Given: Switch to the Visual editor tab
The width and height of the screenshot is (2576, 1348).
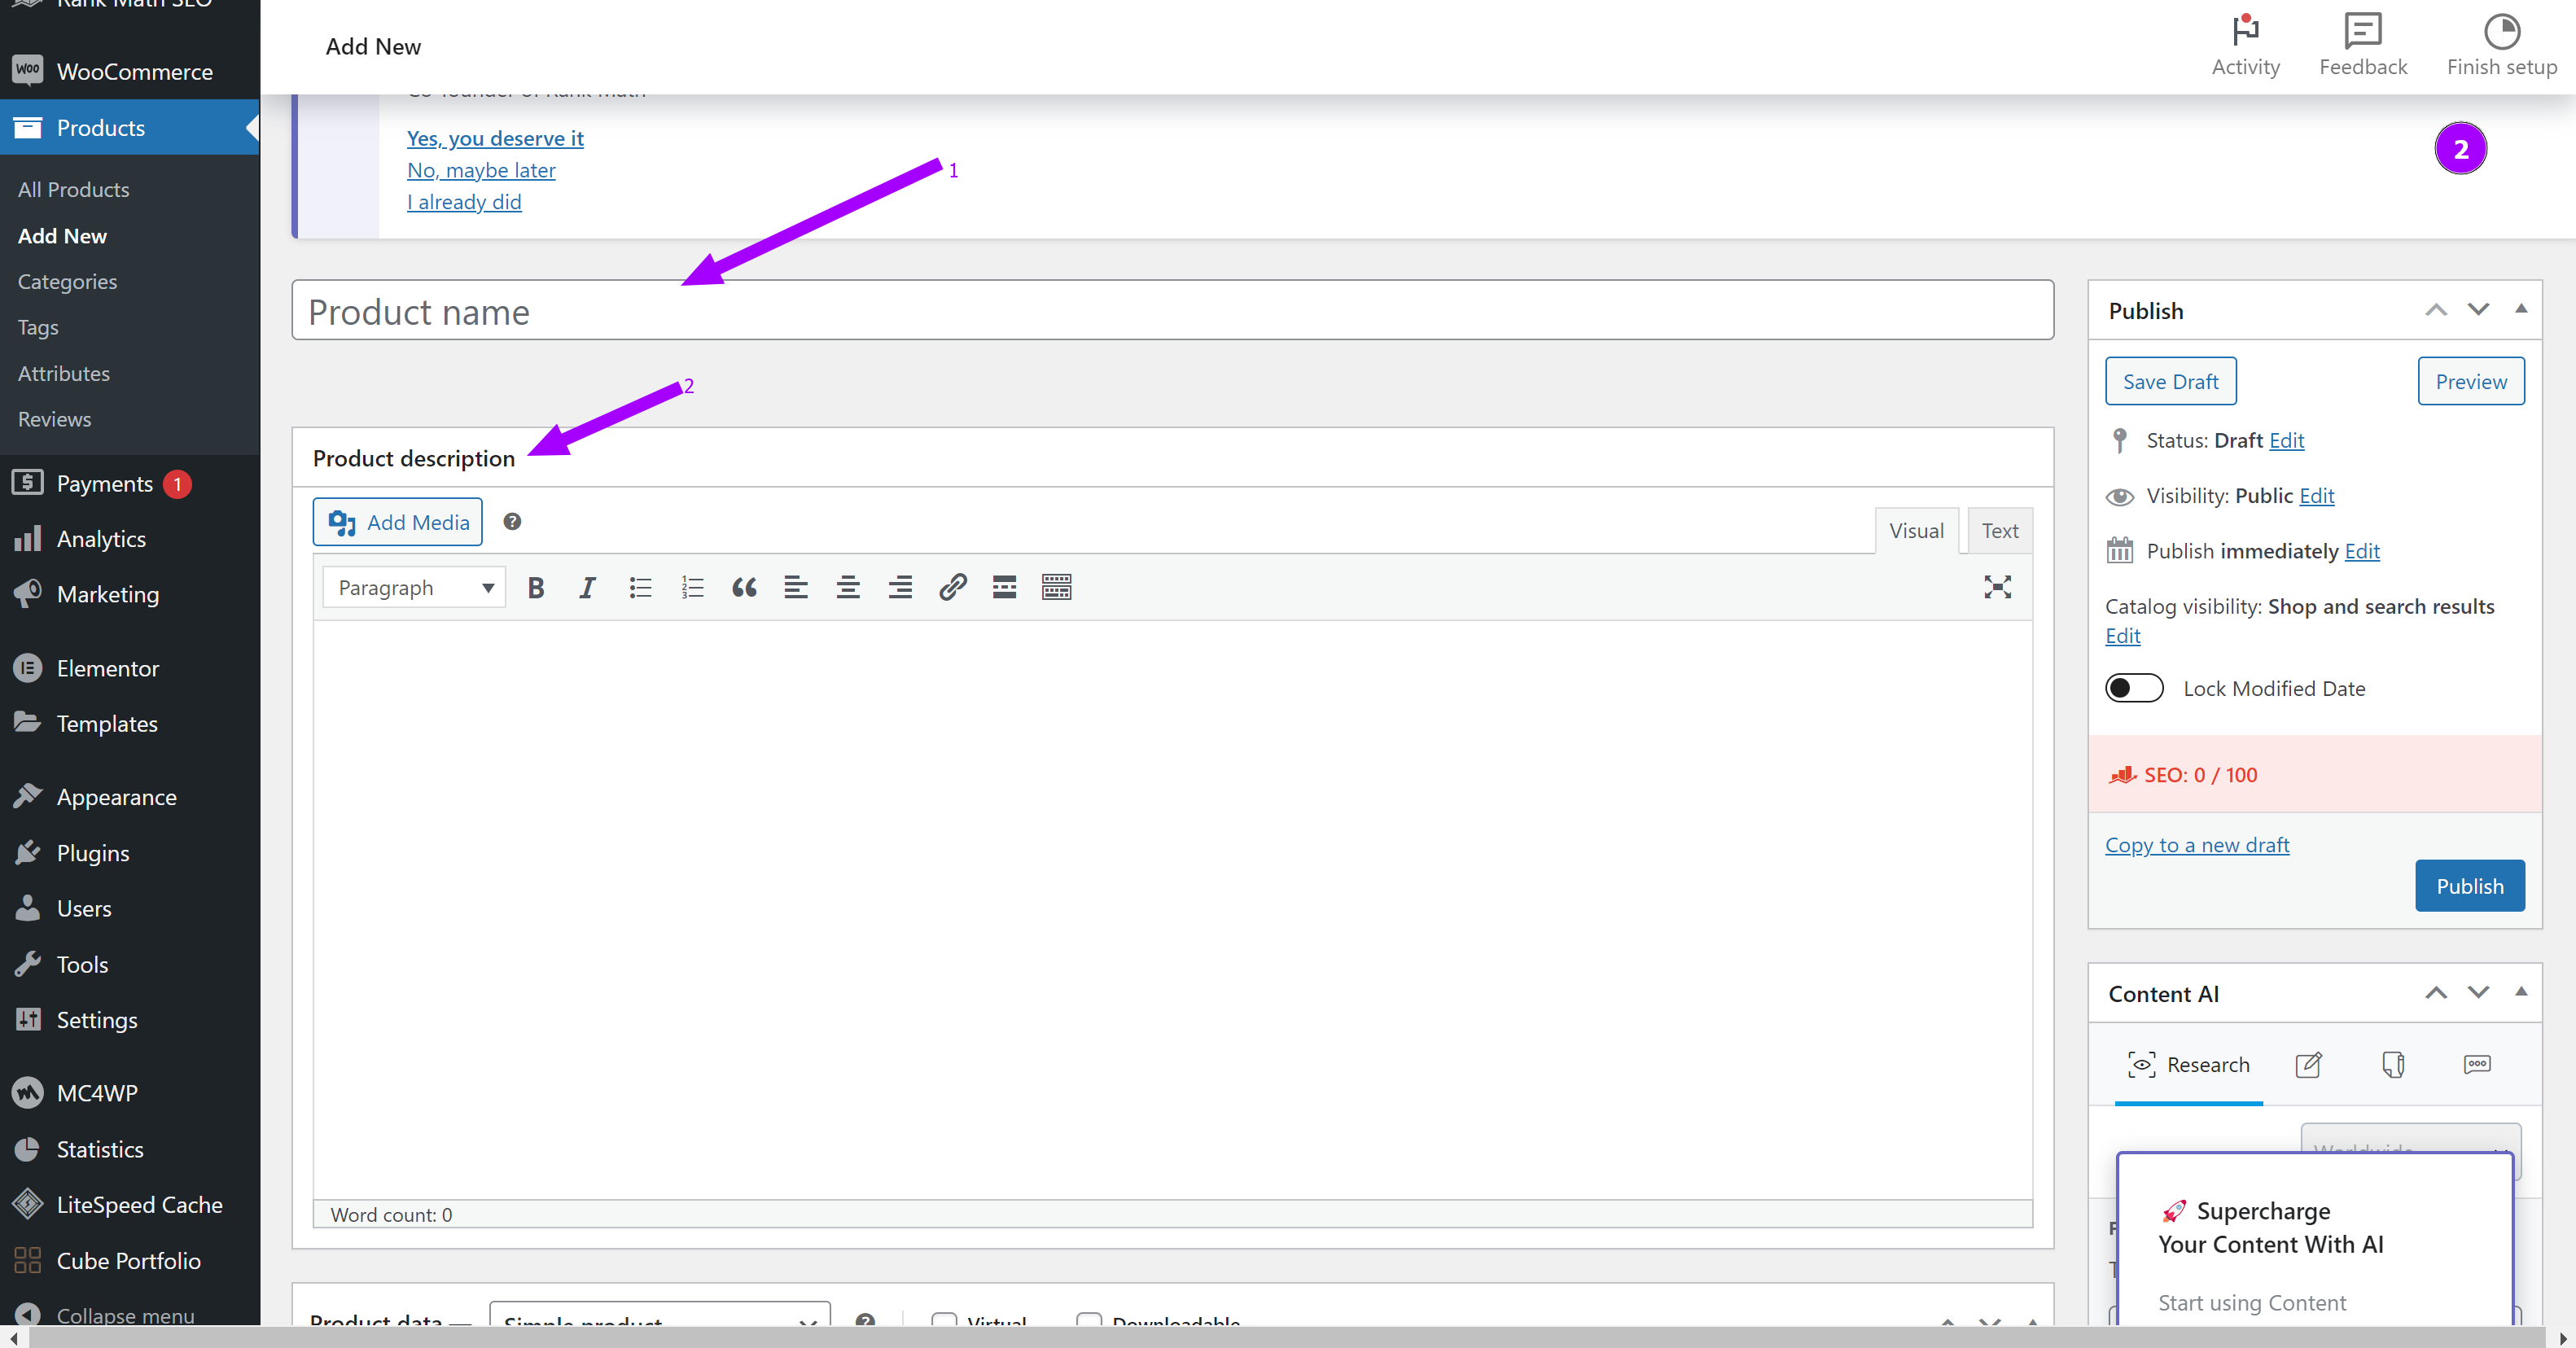Looking at the screenshot, I should 1916,531.
